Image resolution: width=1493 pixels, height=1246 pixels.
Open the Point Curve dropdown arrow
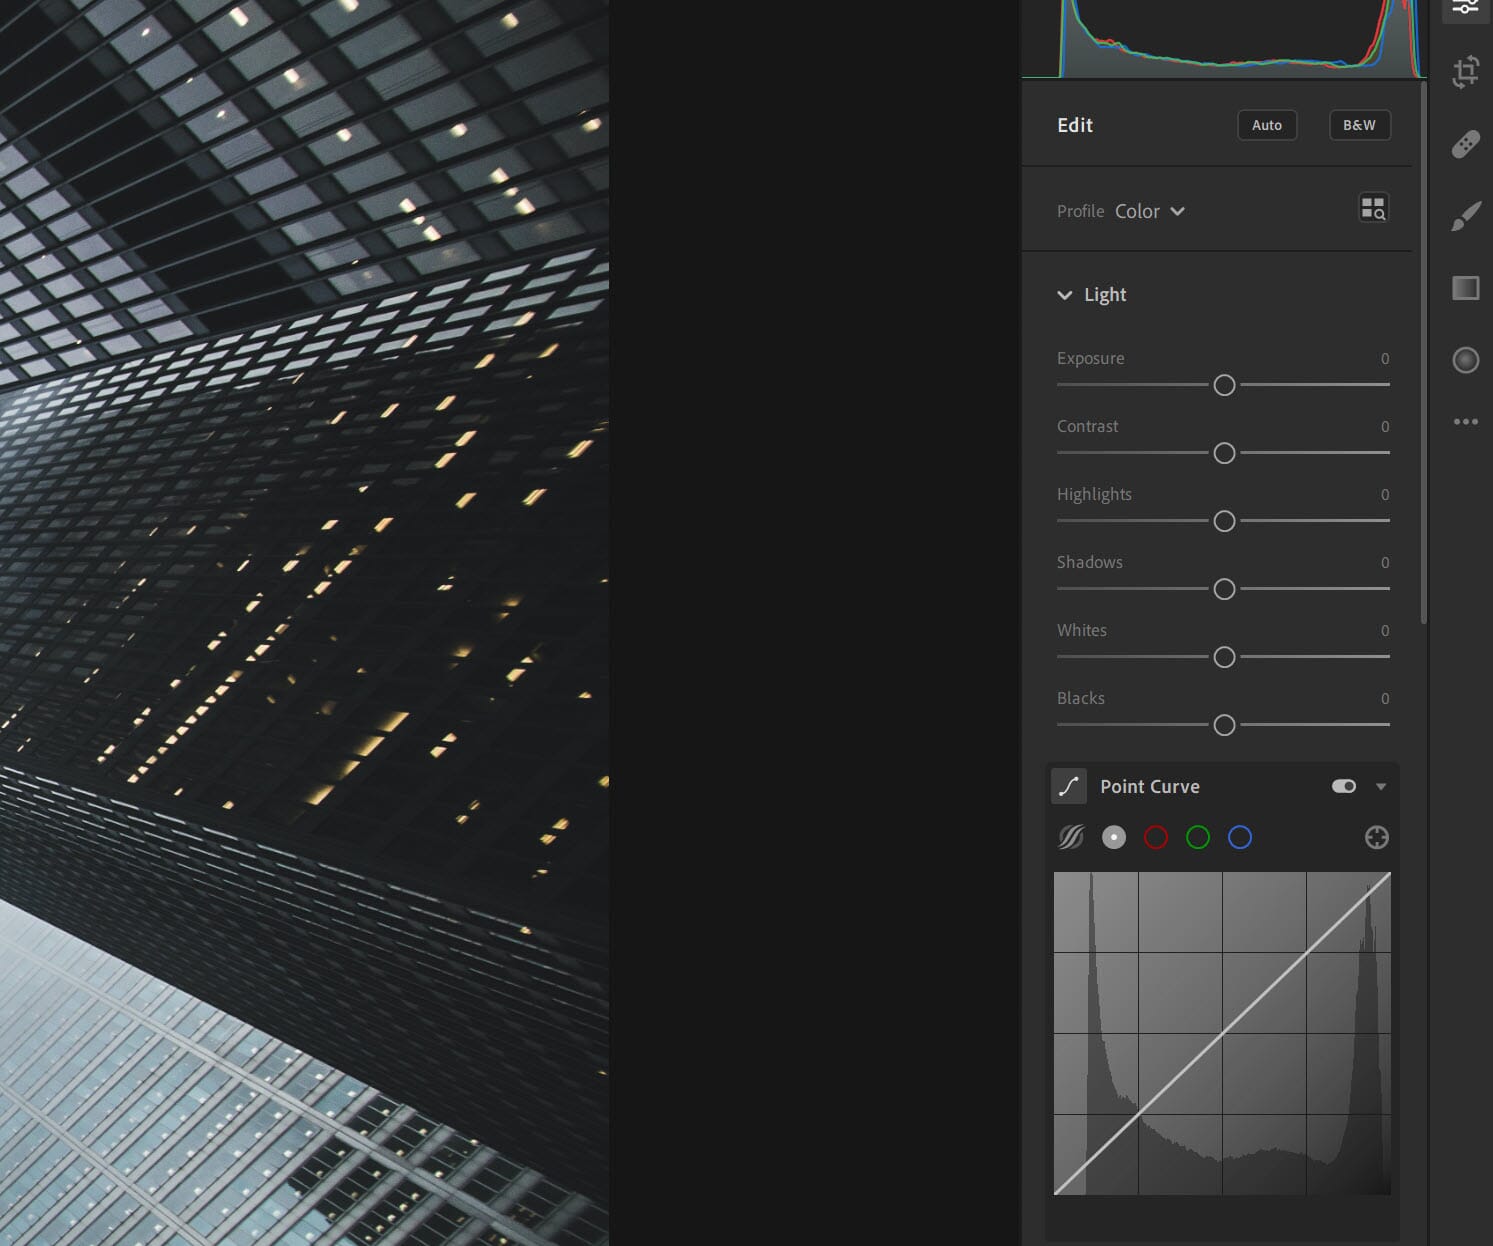pos(1381,787)
